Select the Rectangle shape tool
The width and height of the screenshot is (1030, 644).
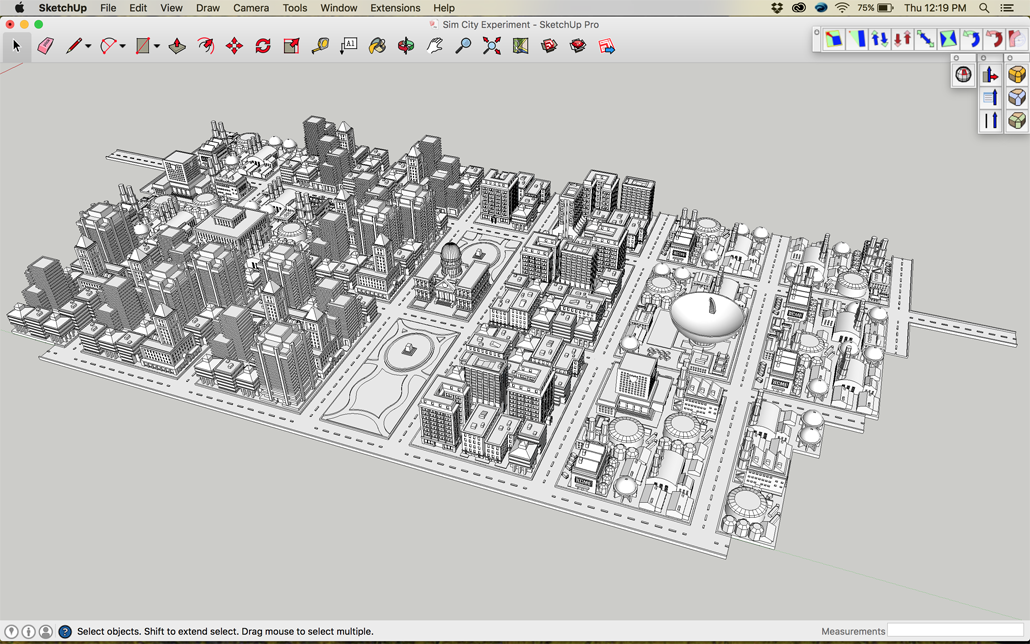(143, 46)
